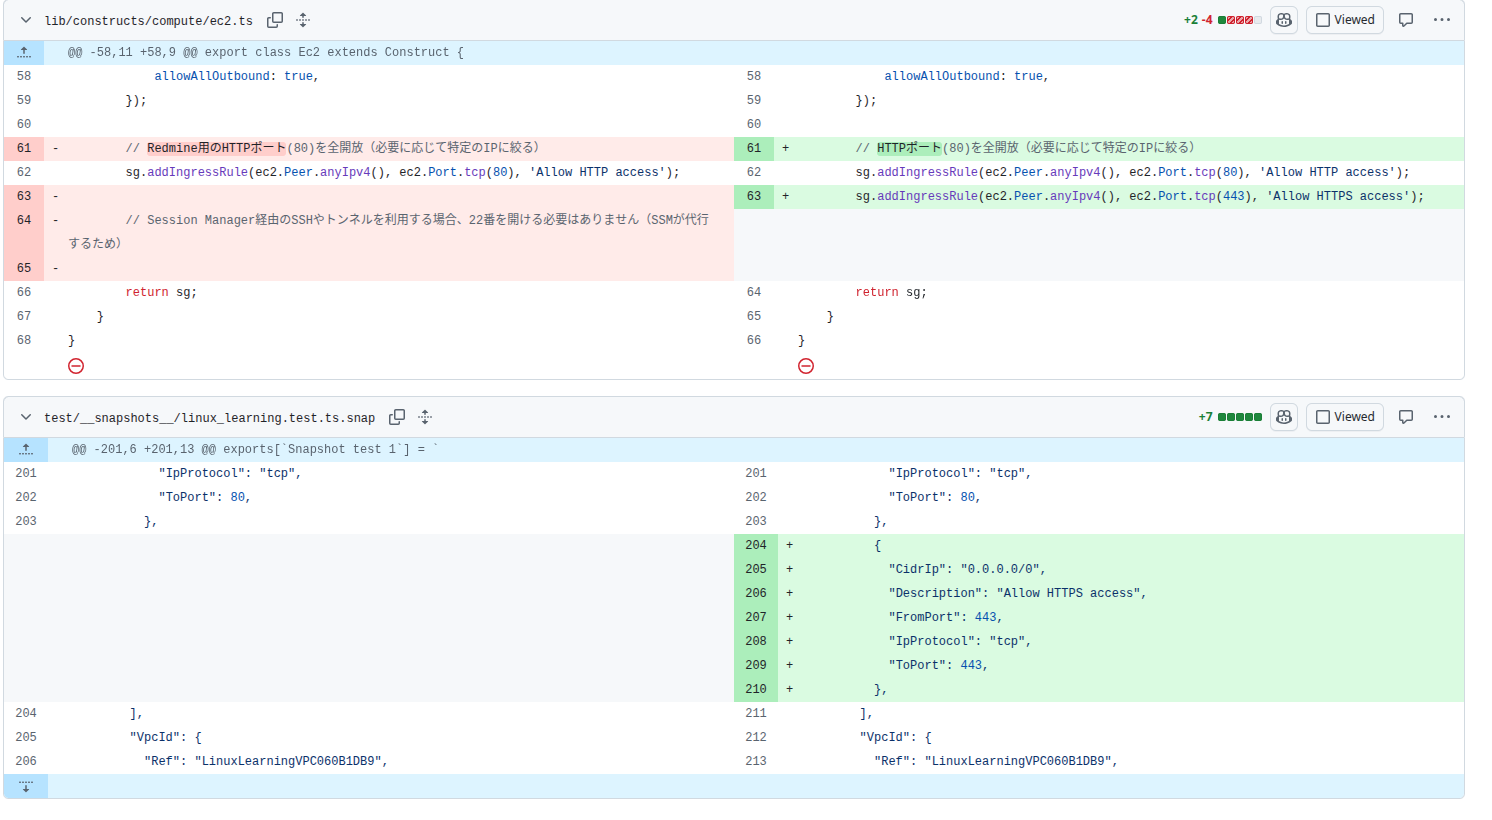
Task: Comment on the ec2.ts file
Action: [x=1406, y=20]
